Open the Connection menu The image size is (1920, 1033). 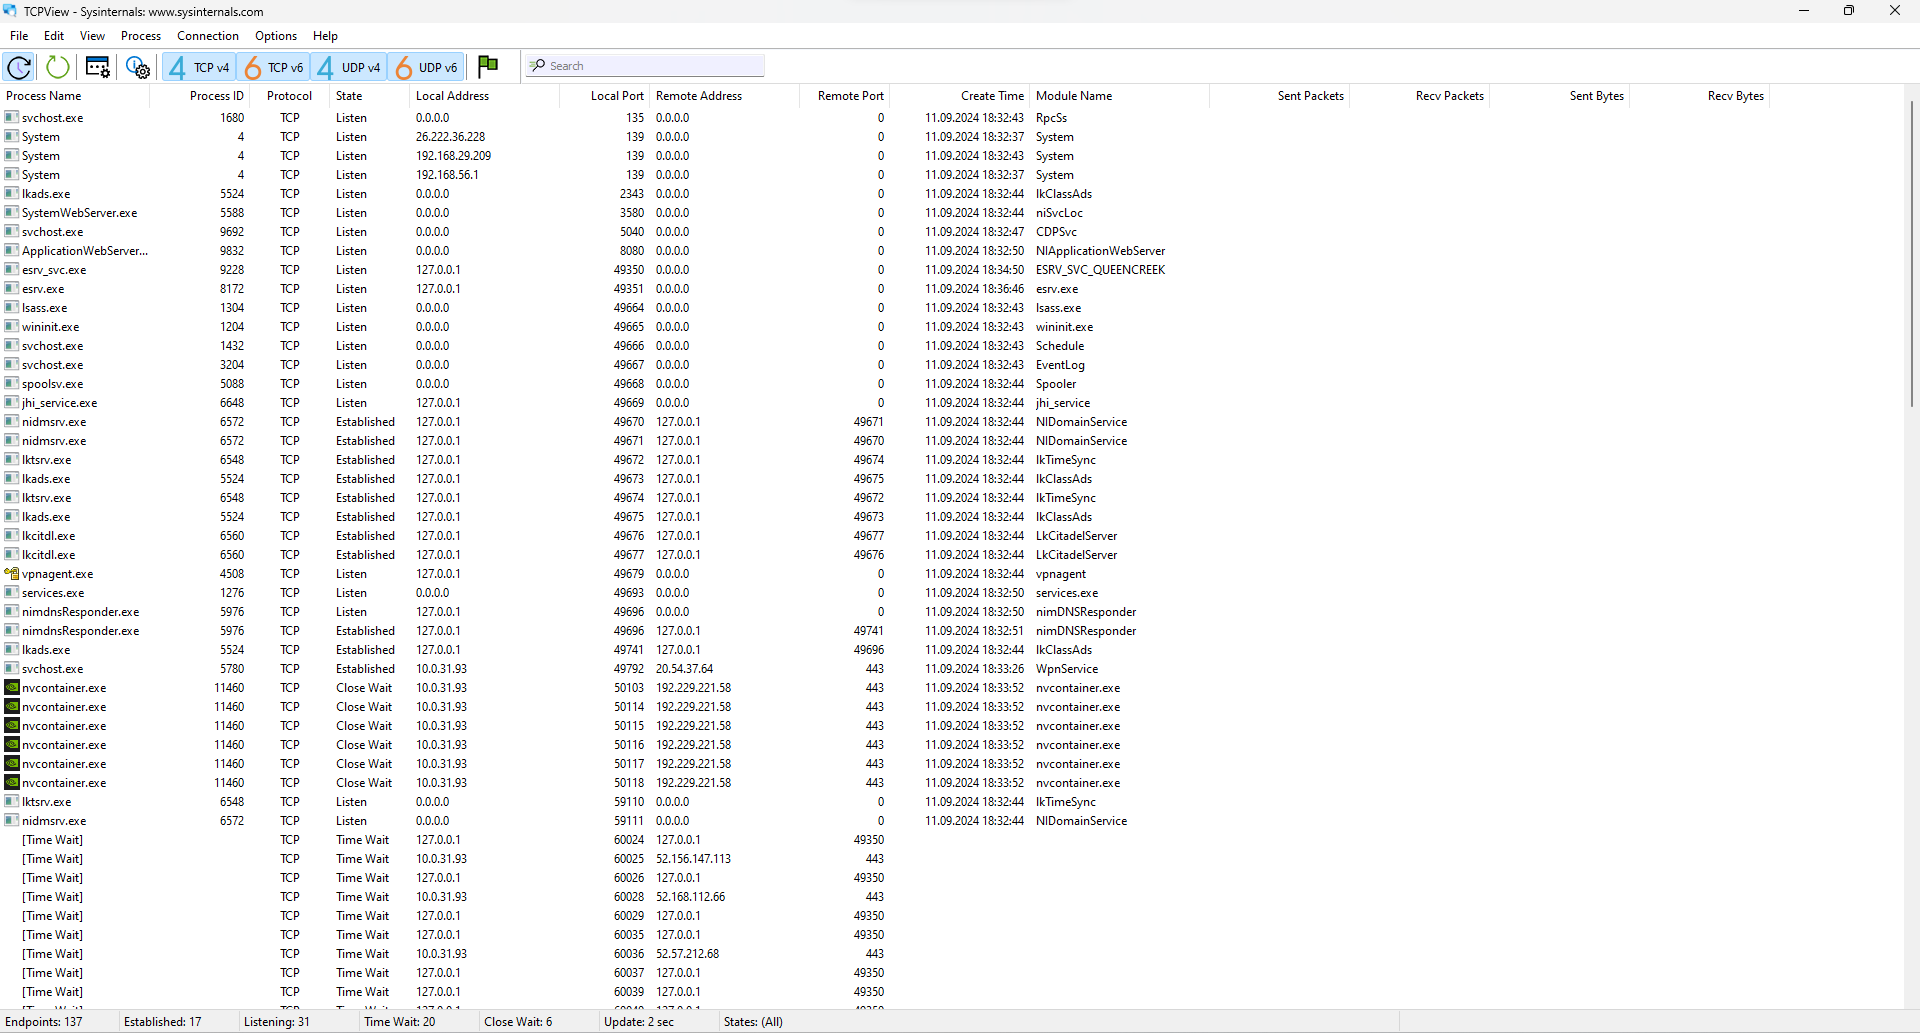pyautogui.click(x=208, y=36)
